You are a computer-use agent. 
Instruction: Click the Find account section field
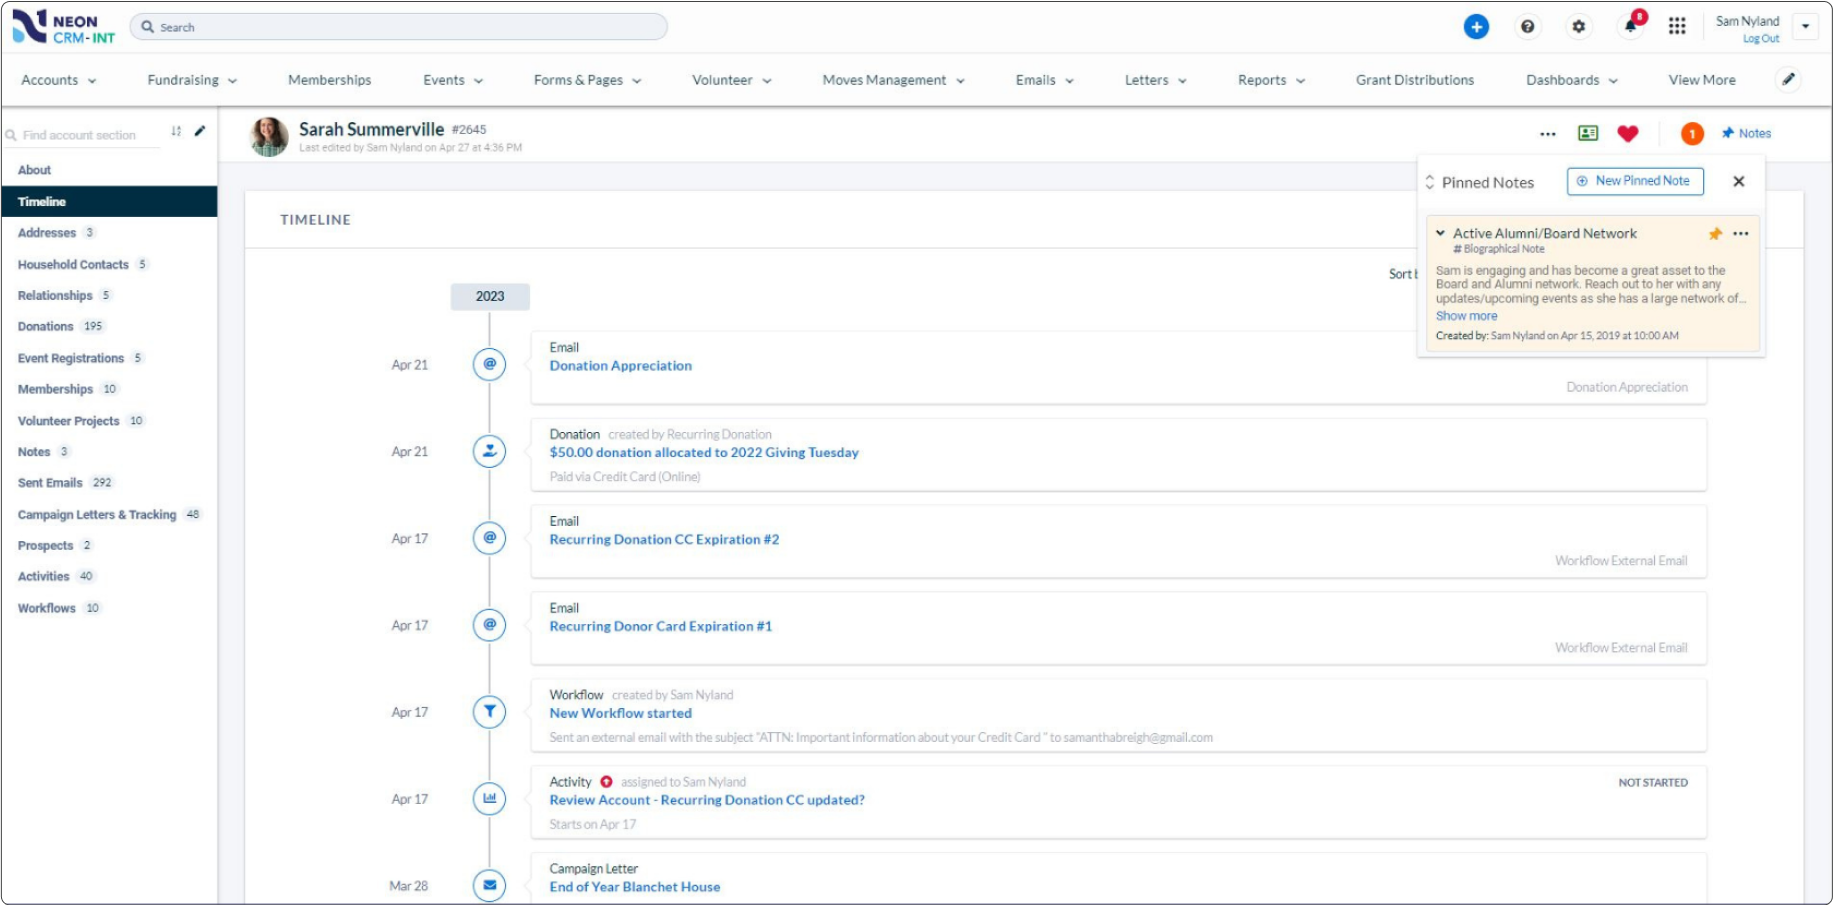pos(80,135)
